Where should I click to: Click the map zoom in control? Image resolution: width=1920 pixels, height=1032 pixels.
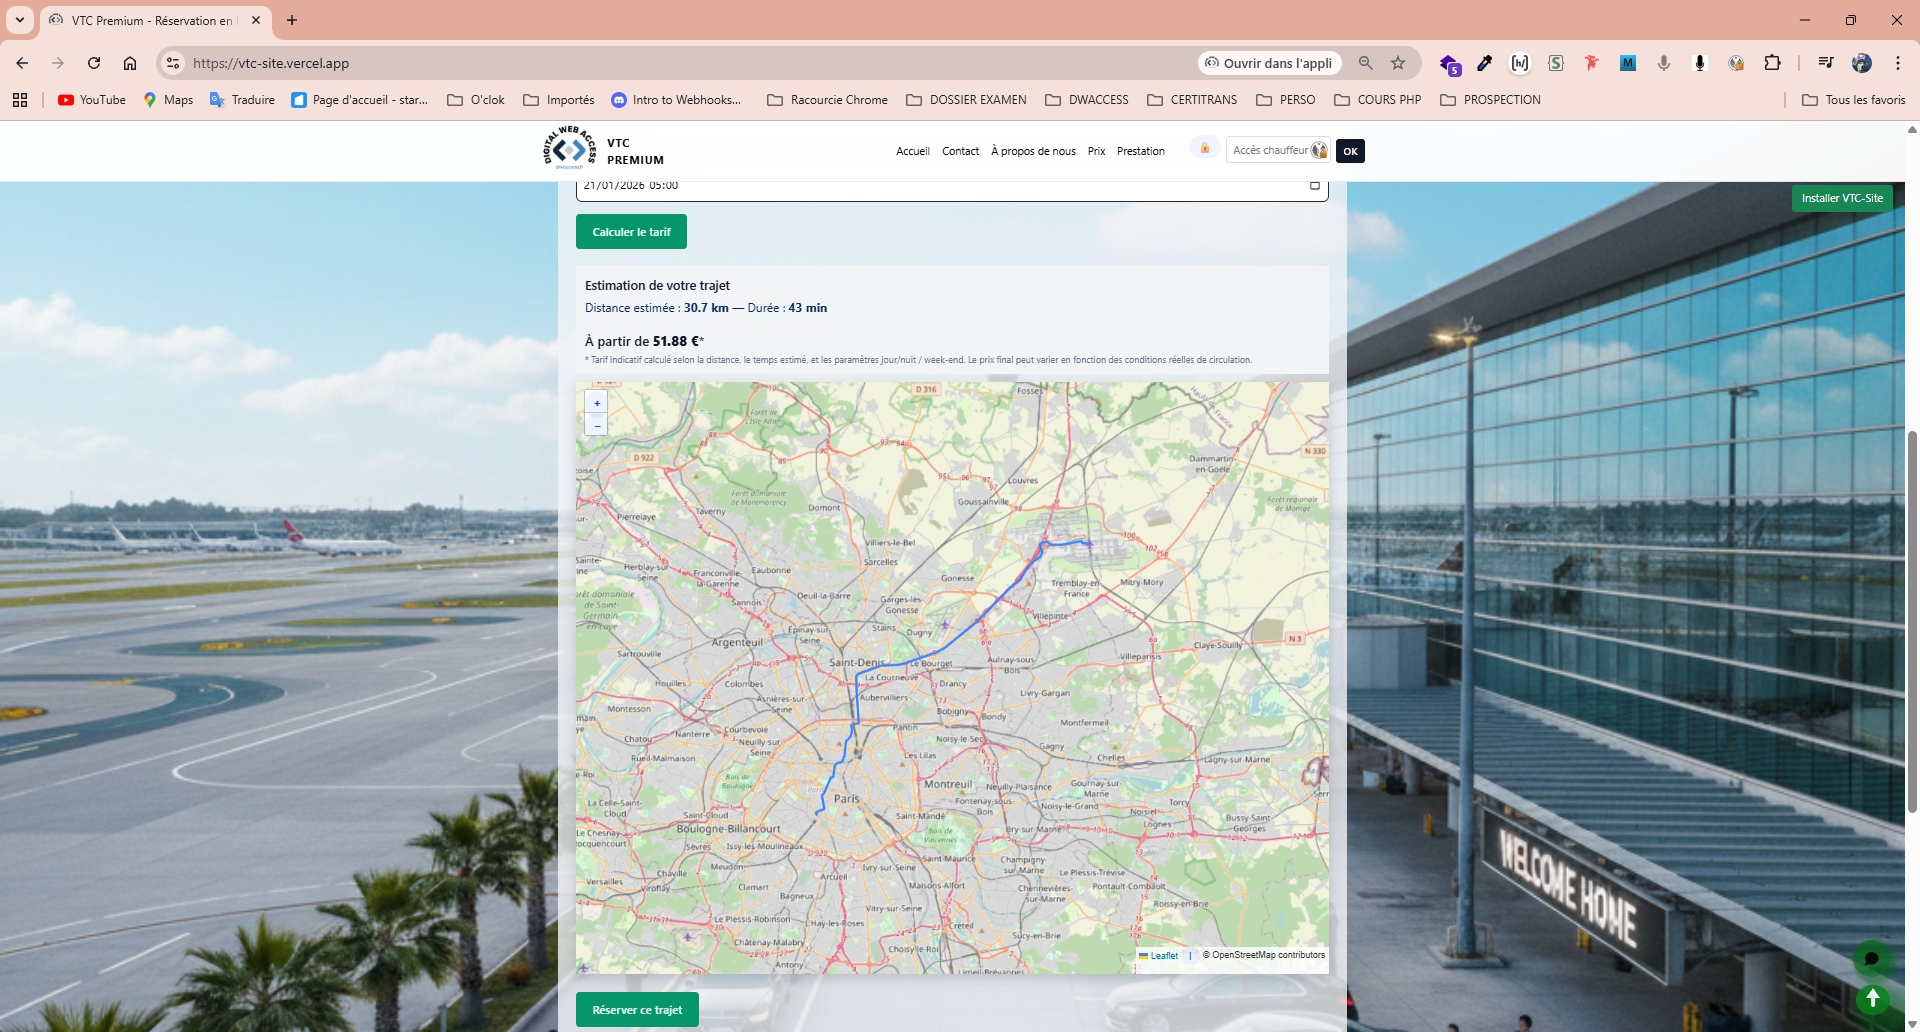596,402
